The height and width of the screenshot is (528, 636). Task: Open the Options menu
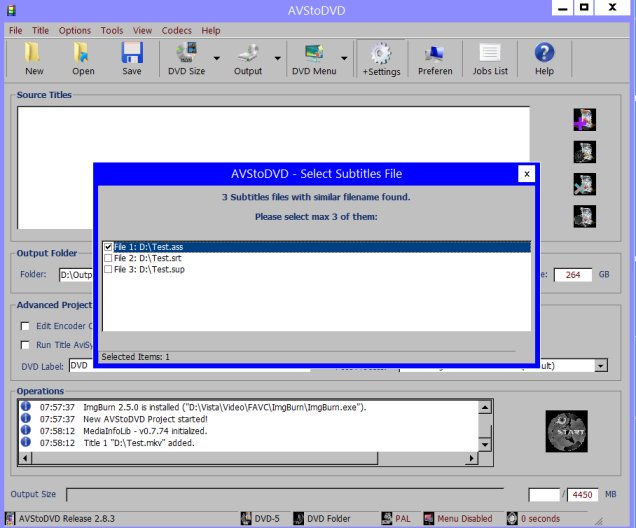click(75, 30)
